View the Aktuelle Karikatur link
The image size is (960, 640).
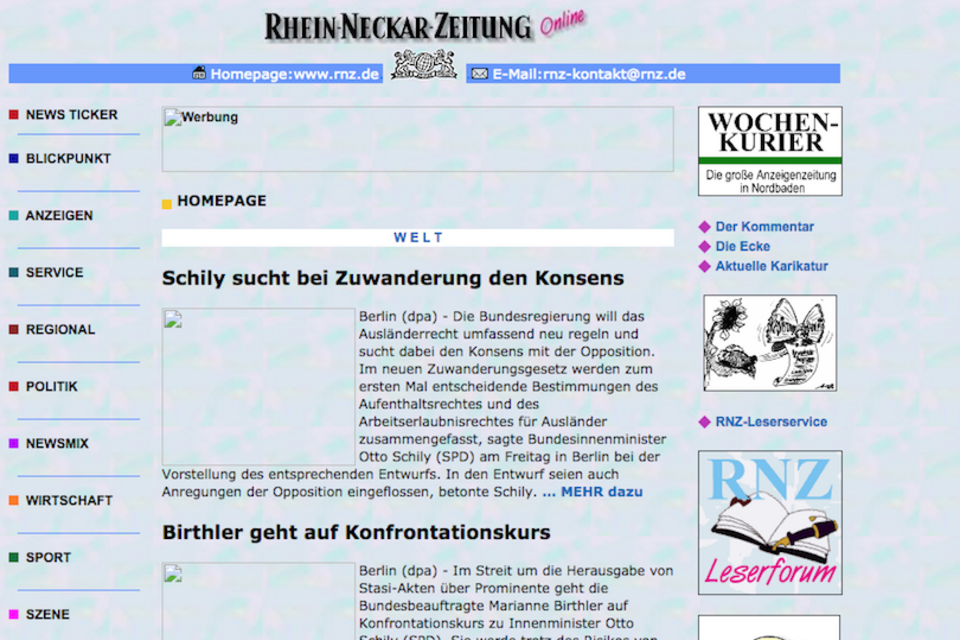pos(771,266)
